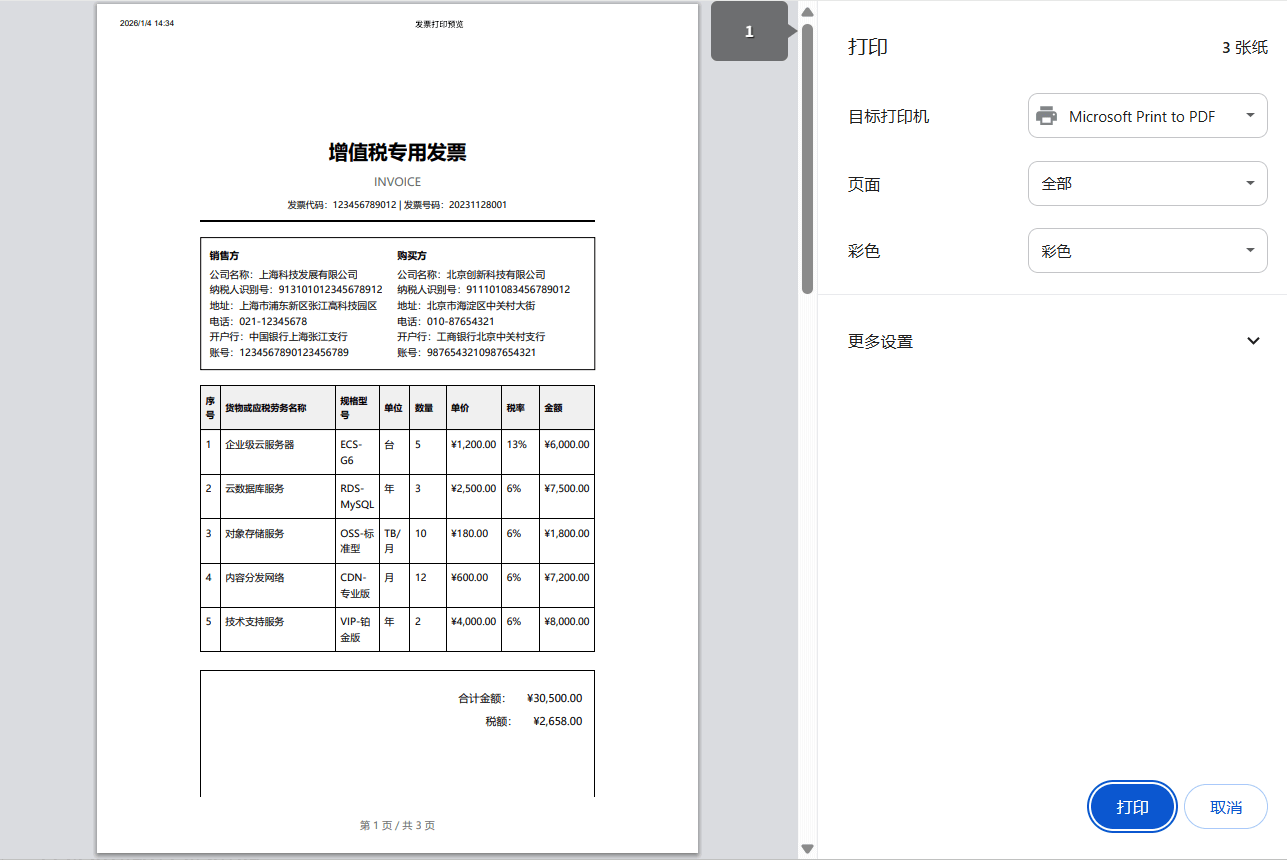Expand the 更多设置 section chevron
1287x860 pixels.
(1253, 341)
